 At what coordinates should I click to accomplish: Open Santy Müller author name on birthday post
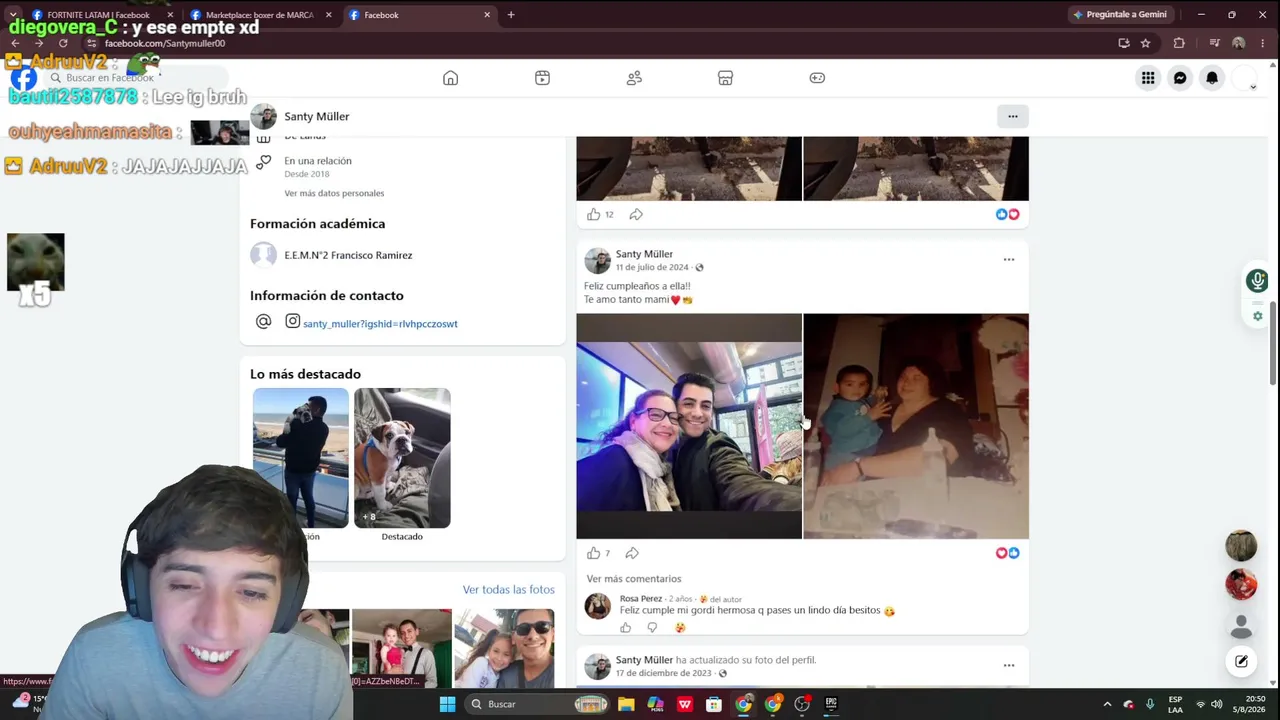tap(644, 254)
